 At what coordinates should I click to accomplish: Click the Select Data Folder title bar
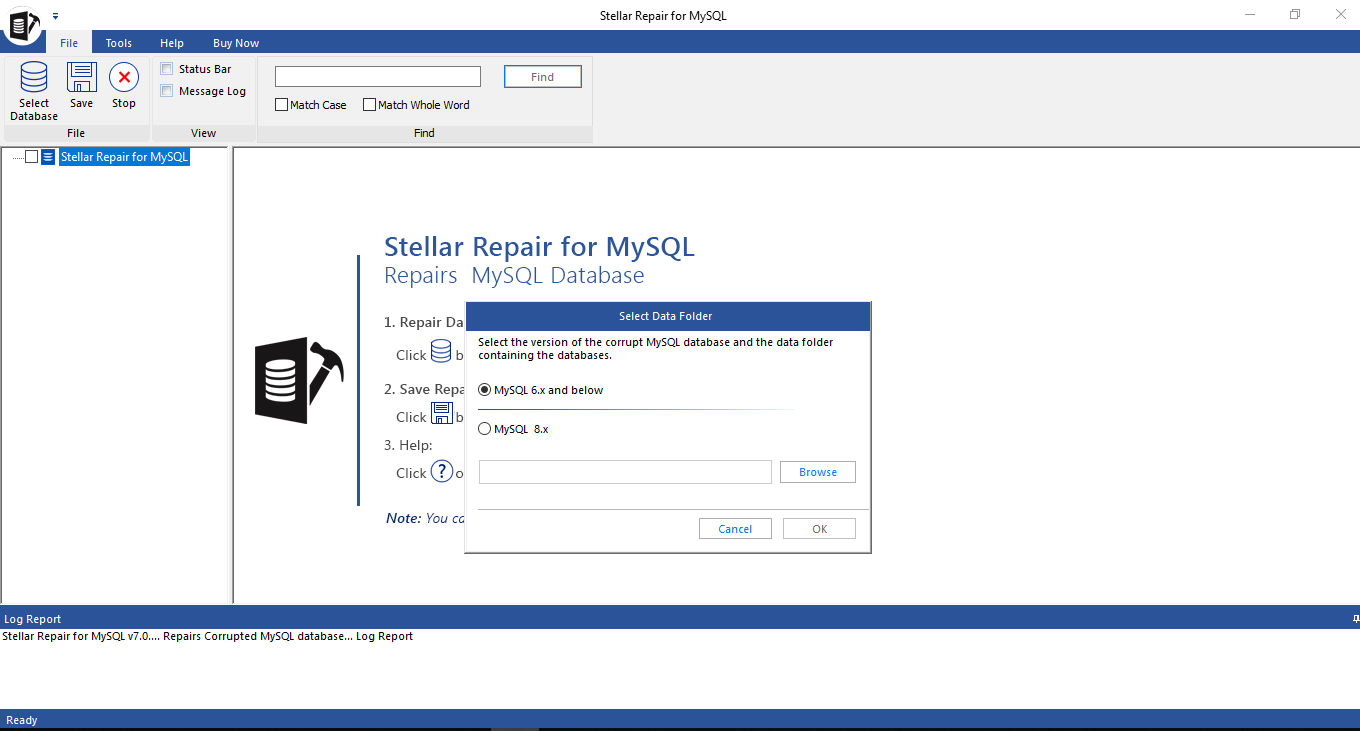click(x=668, y=316)
